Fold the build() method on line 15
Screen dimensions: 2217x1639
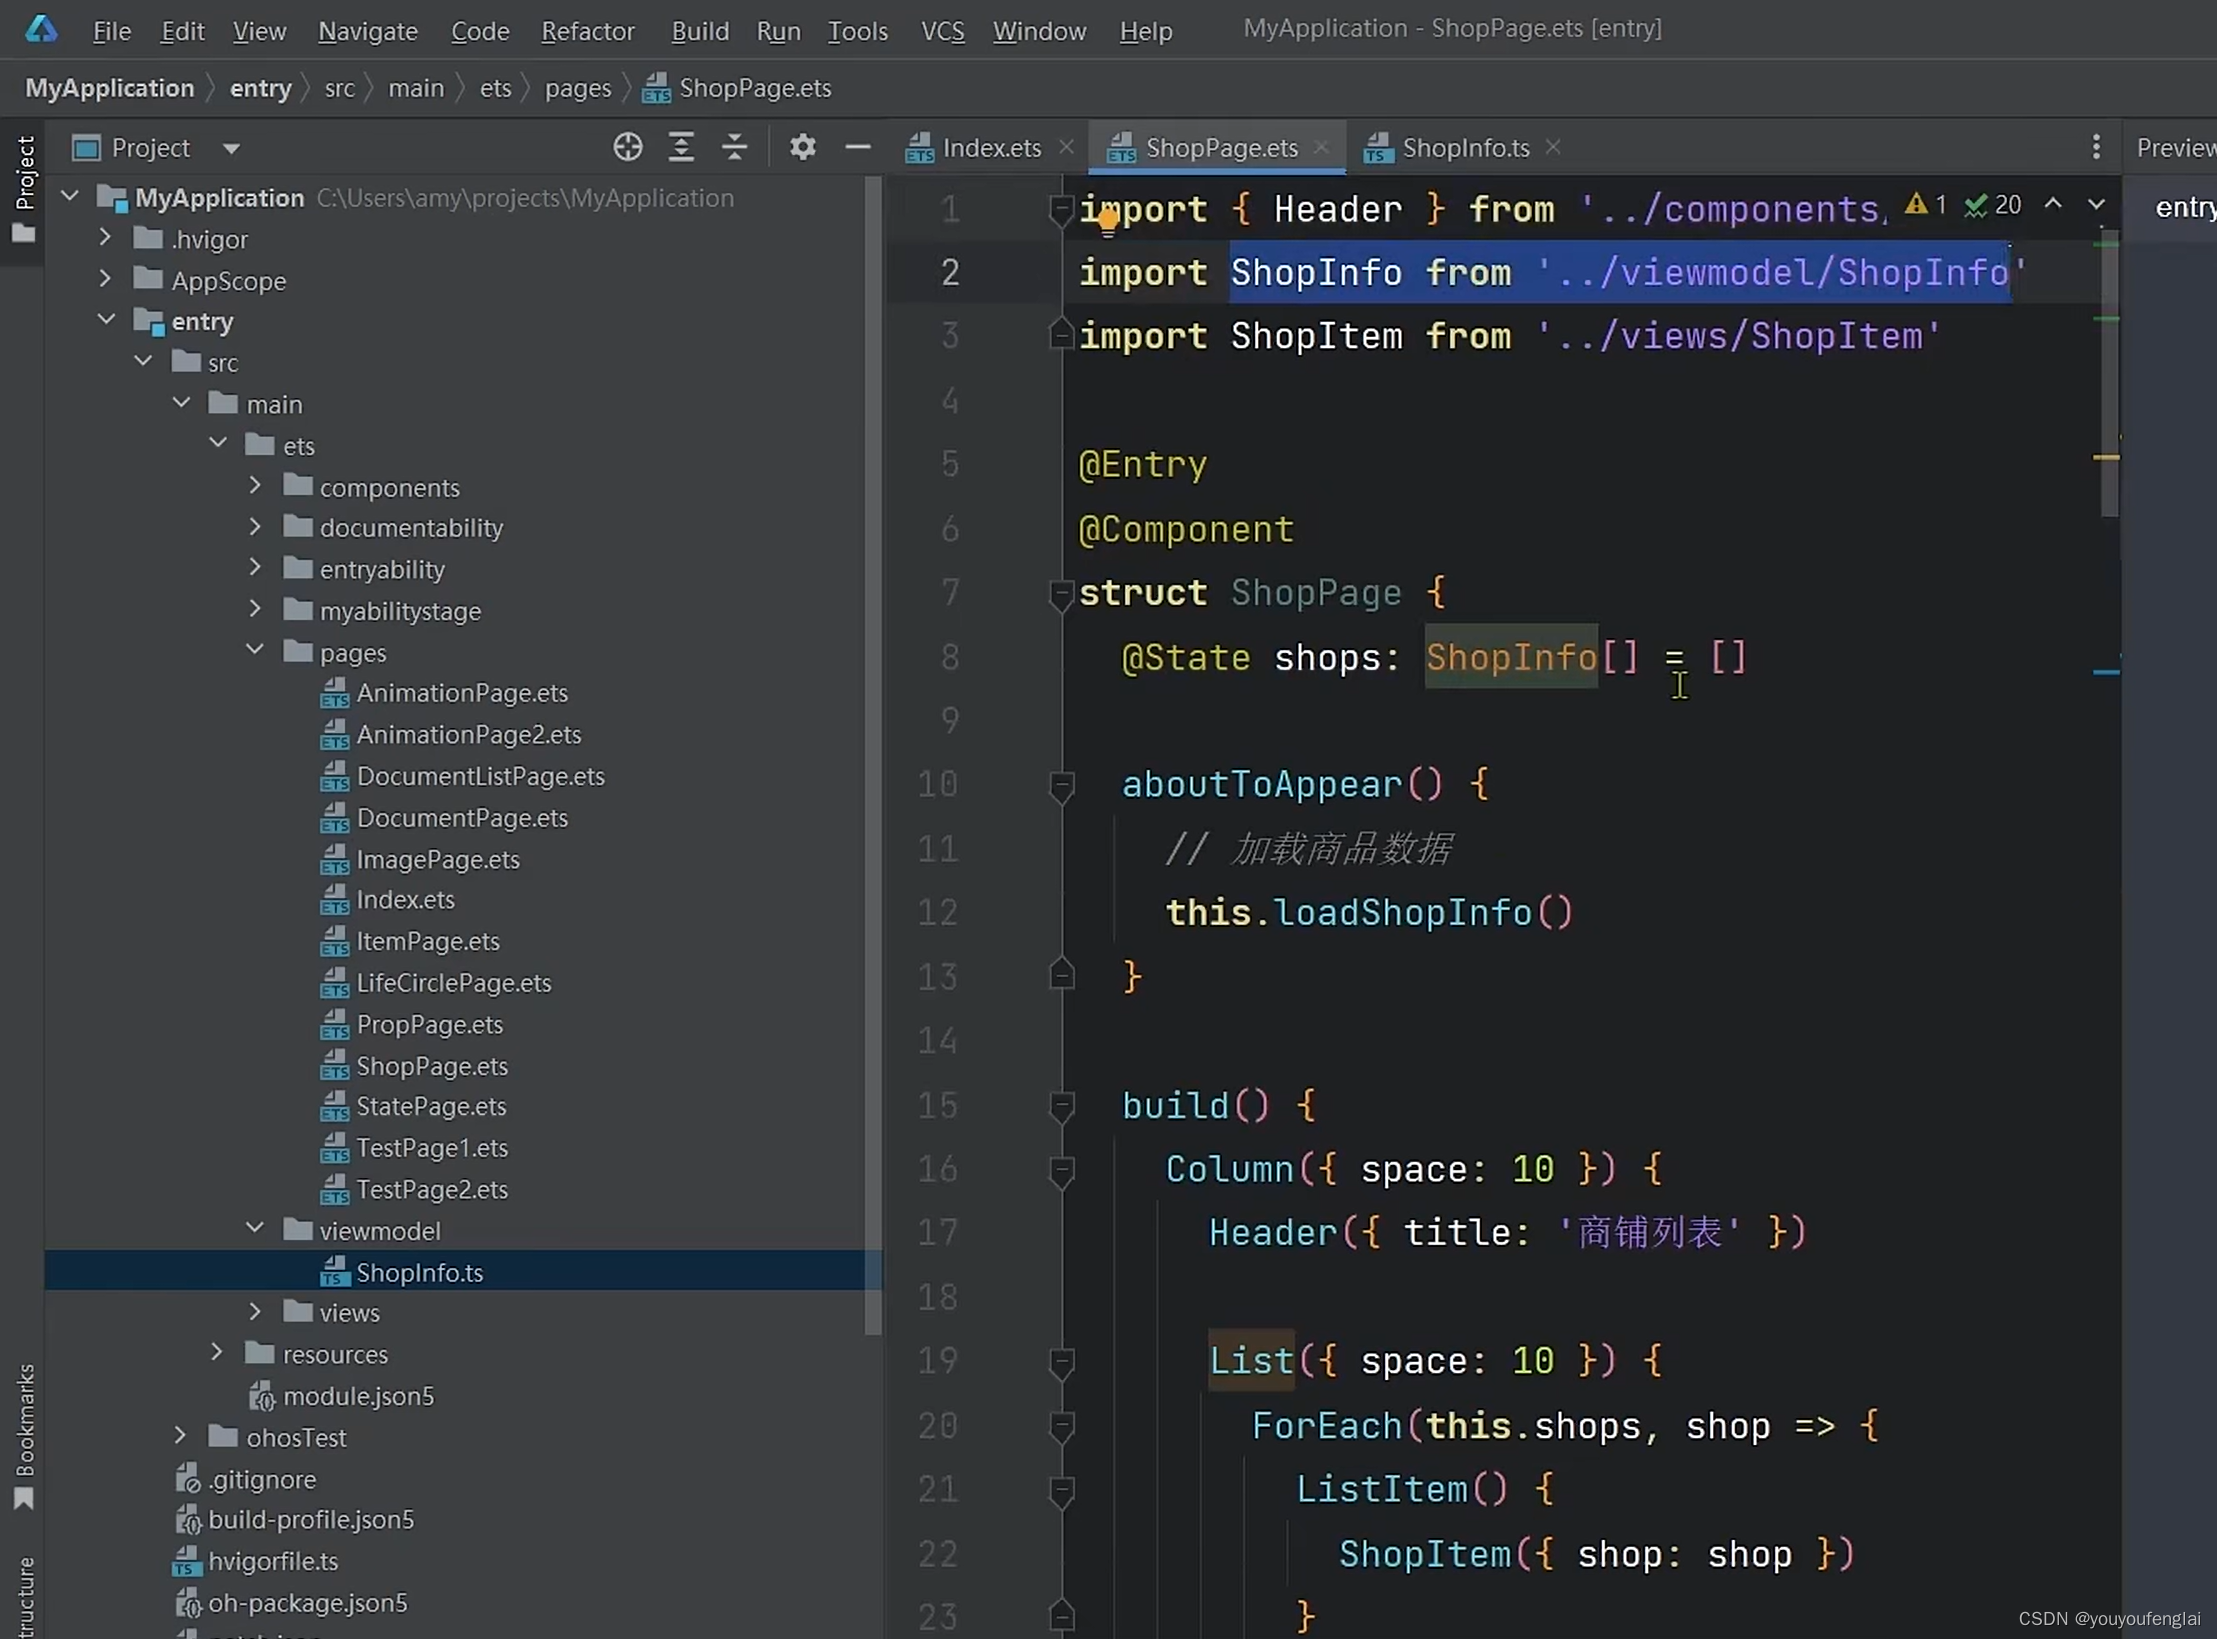coord(1061,1107)
